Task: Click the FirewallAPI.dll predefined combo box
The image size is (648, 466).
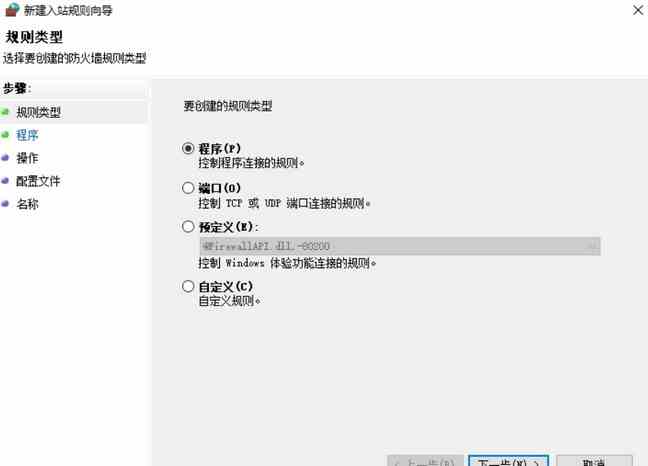Action: click(x=400, y=246)
